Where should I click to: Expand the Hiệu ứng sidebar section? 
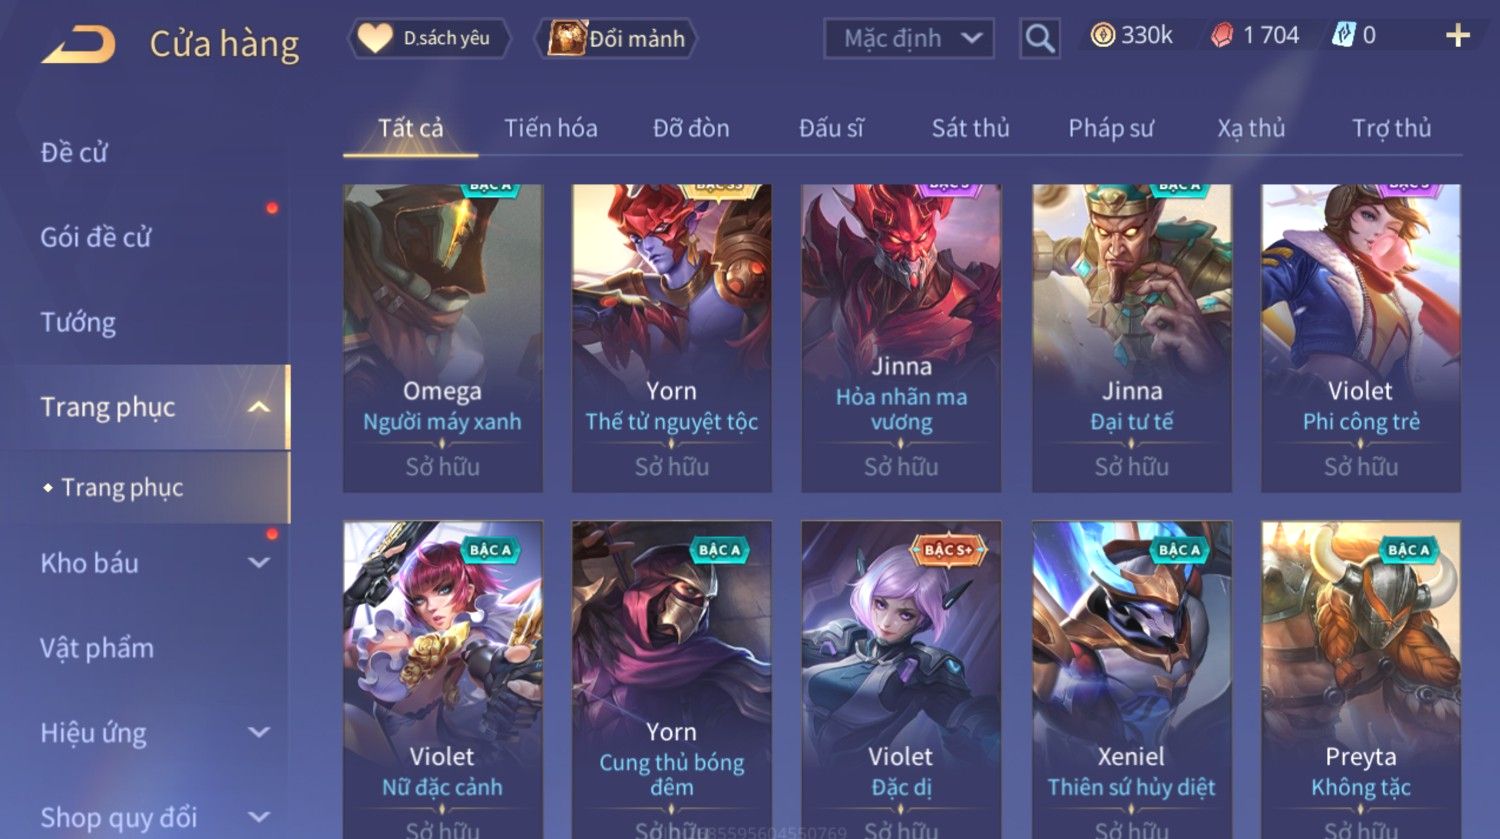(259, 733)
